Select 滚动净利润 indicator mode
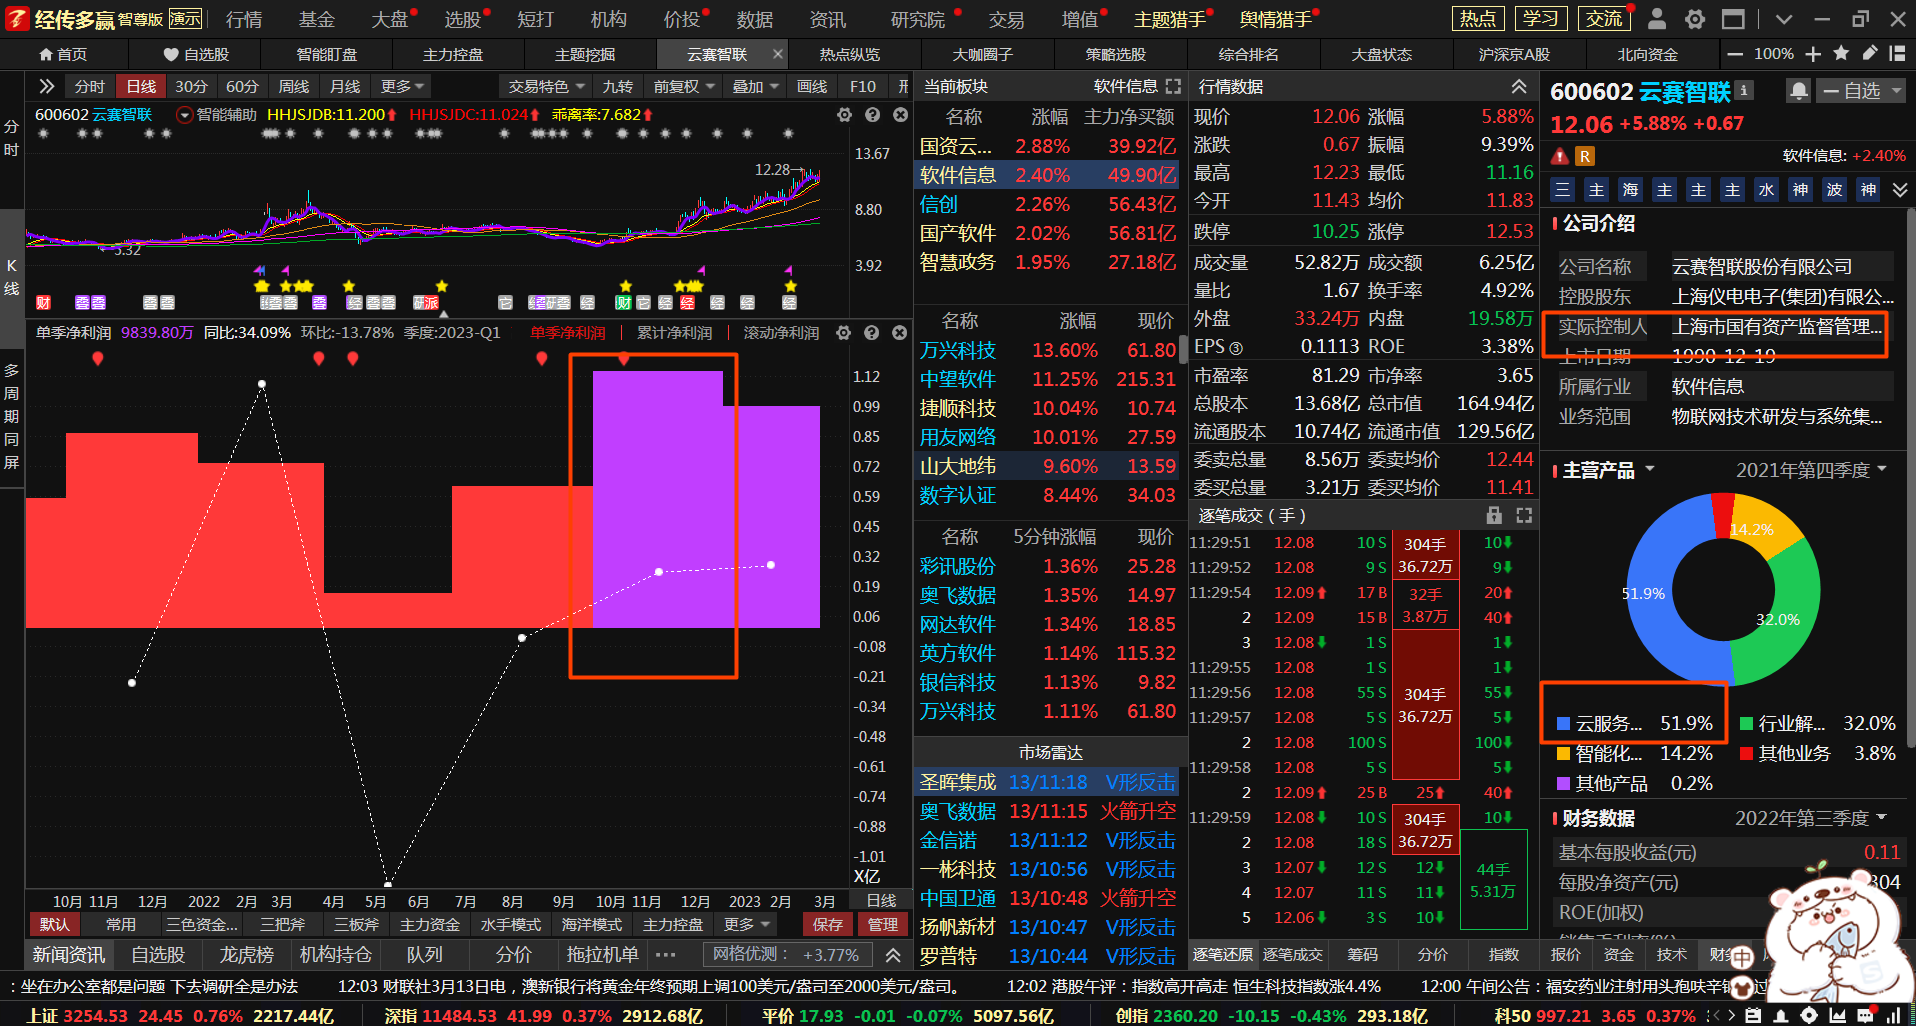Viewport: 1916px width, 1026px height. coord(781,333)
